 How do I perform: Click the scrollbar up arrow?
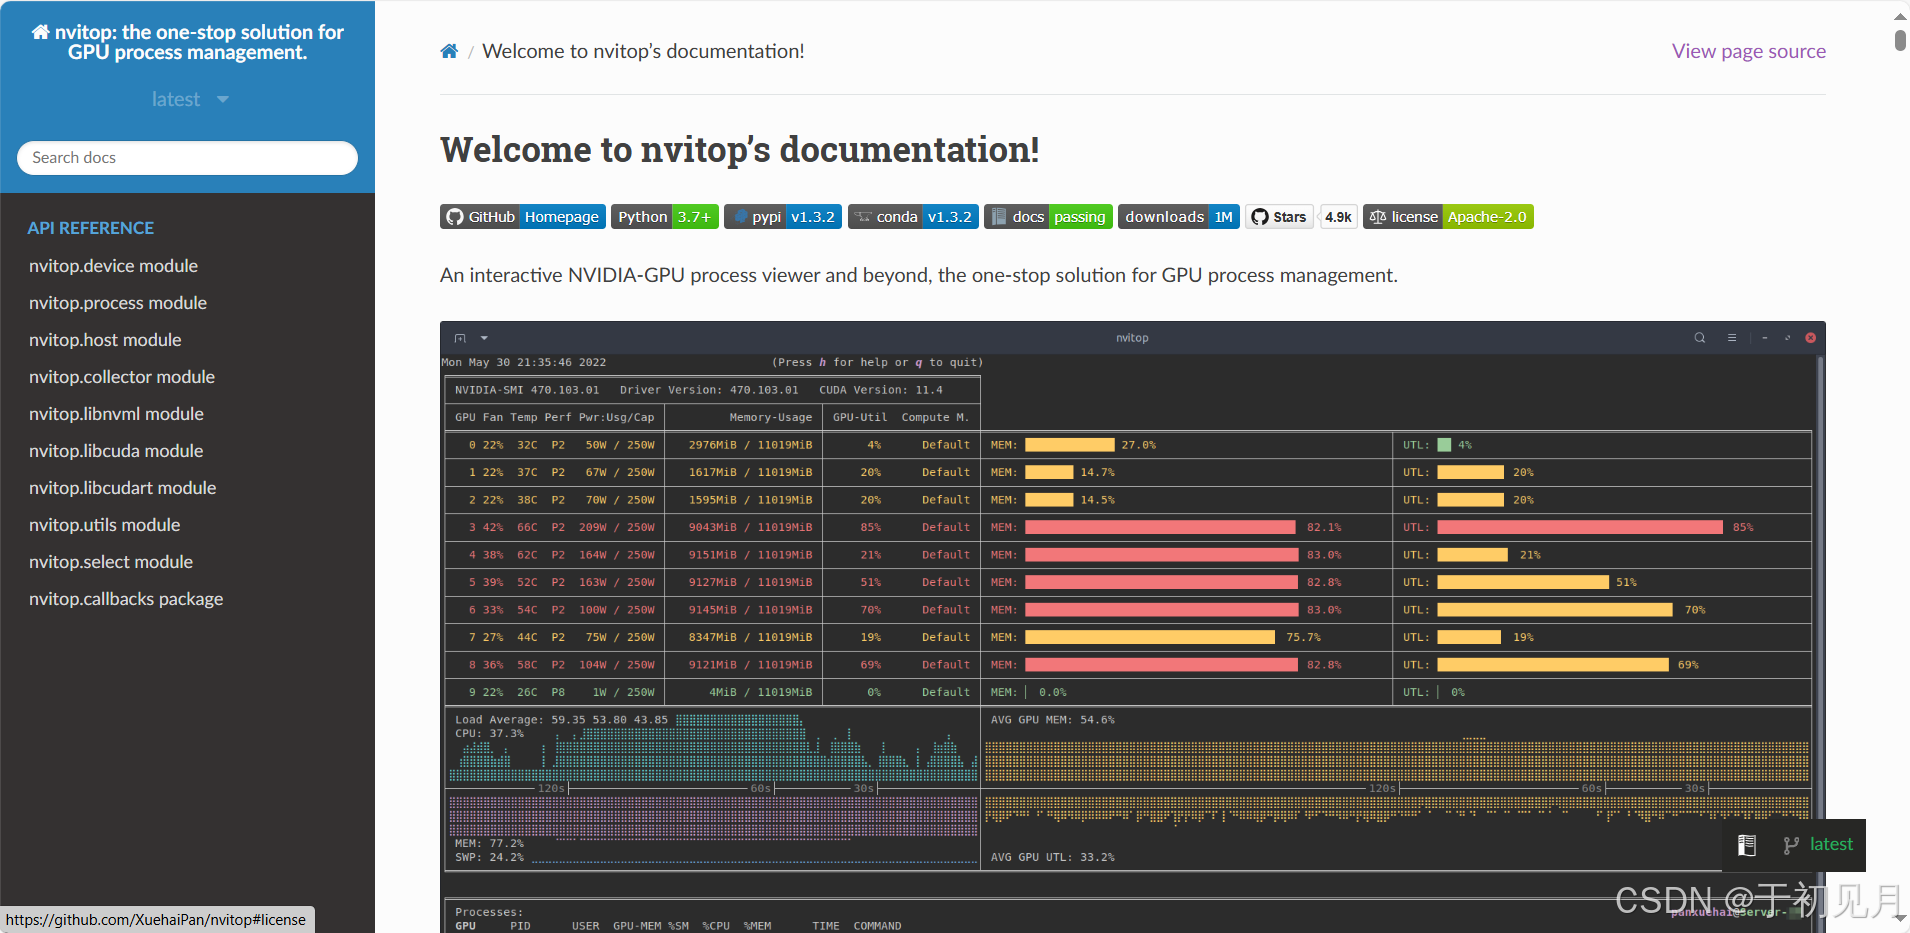pos(1900,16)
